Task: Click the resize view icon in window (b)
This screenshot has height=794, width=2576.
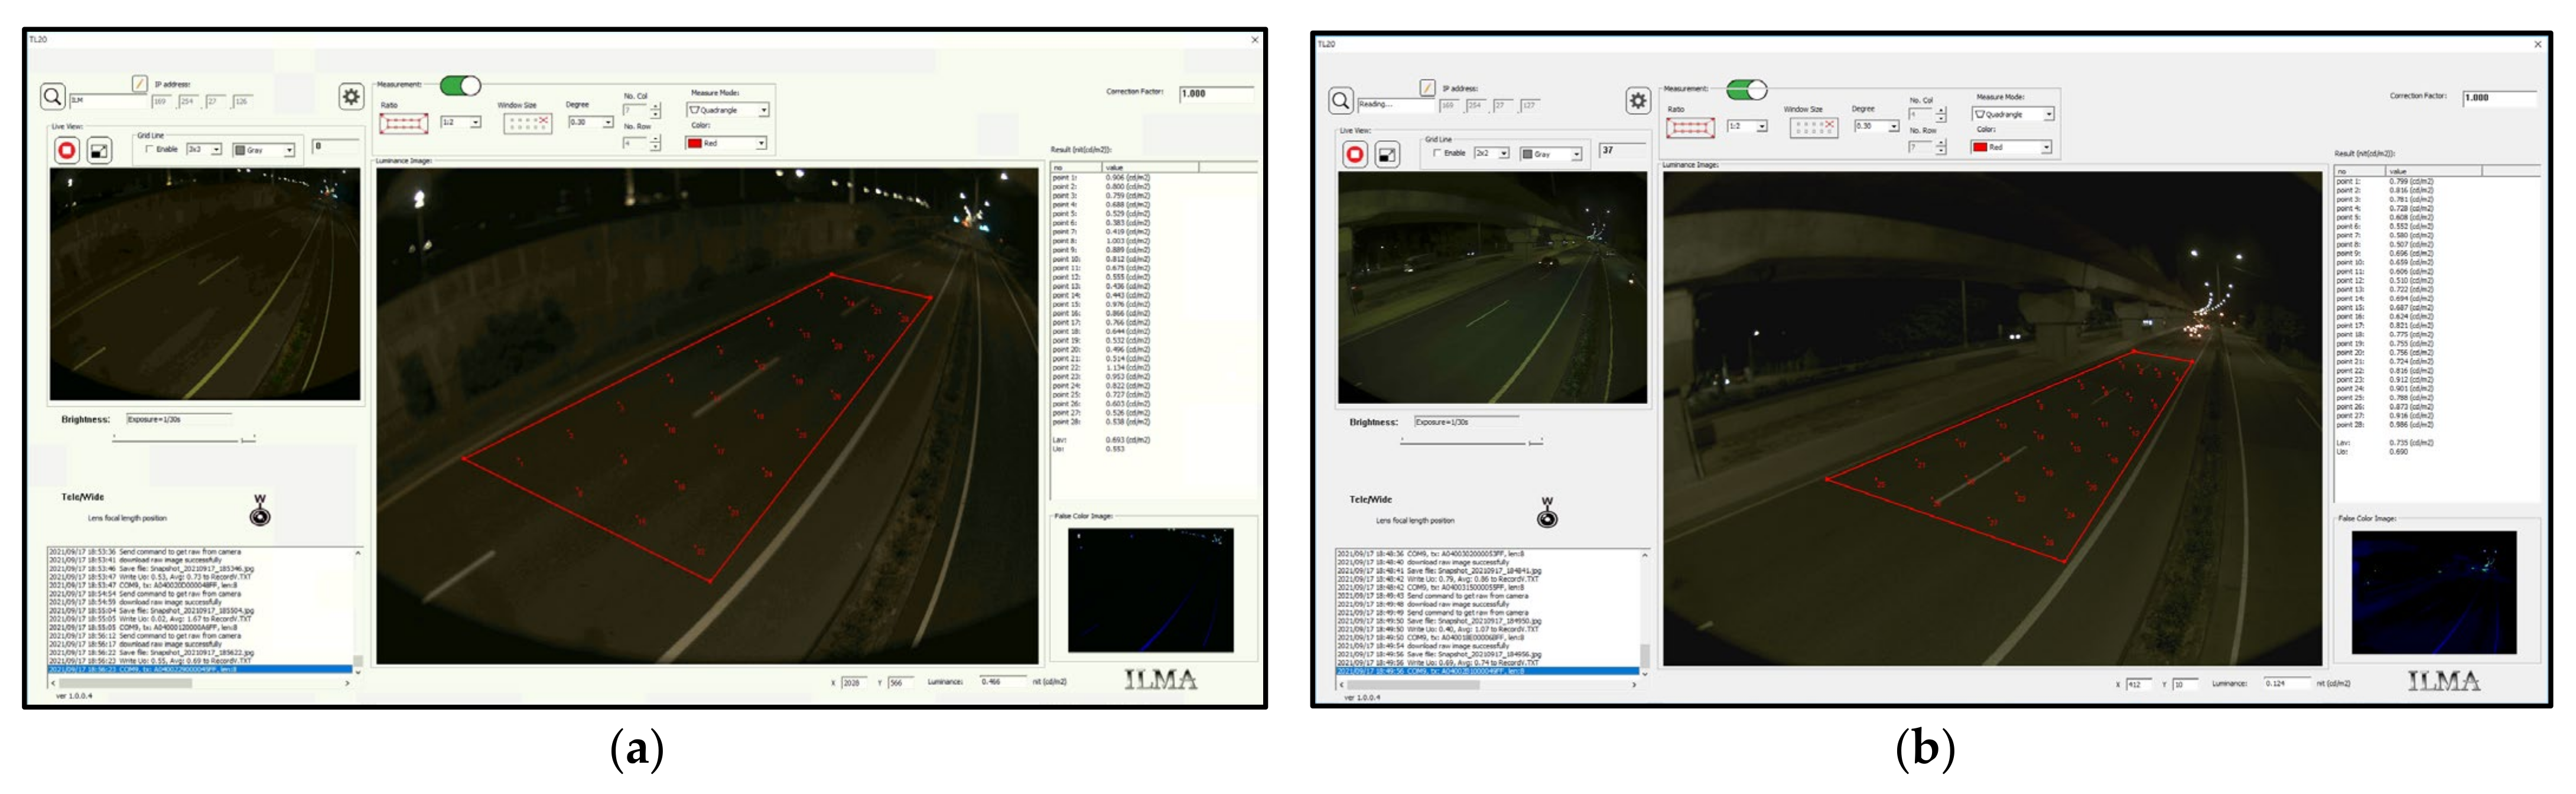Action: coord(1387,155)
